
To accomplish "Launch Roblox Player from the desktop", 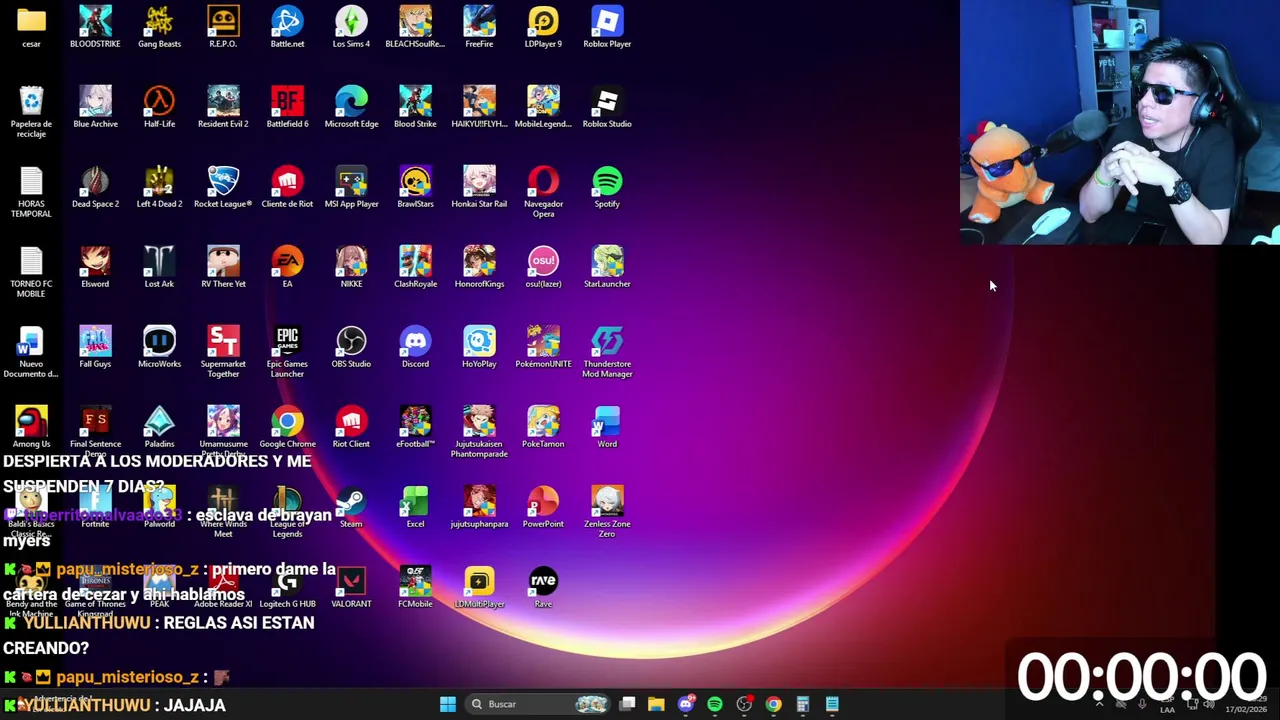I will 607,27.
